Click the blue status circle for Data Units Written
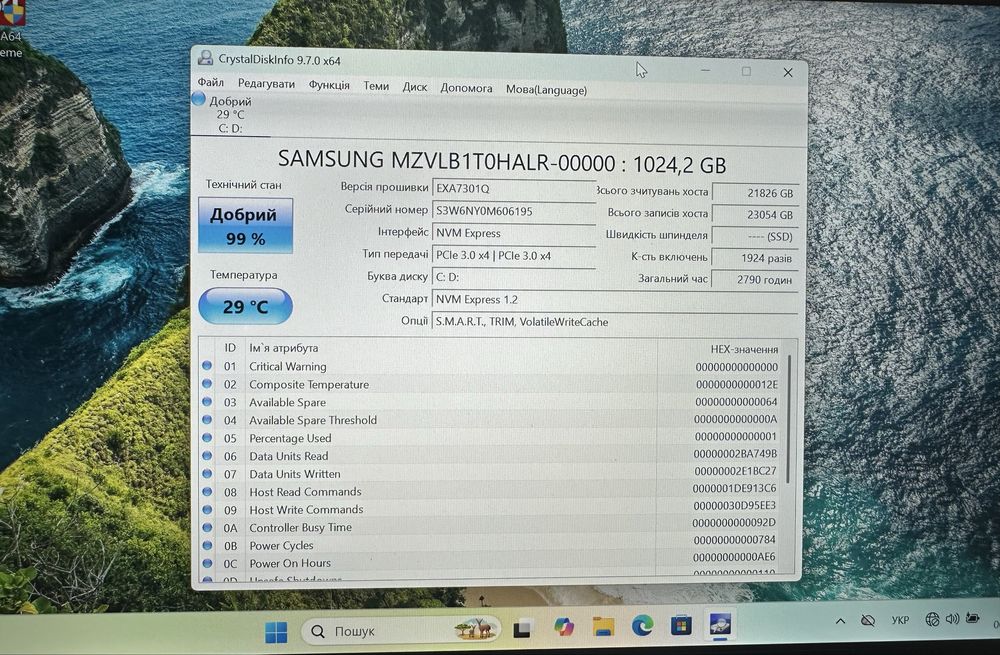Image resolution: width=1000 pixels, height=655 pixels. pos(207,473)
